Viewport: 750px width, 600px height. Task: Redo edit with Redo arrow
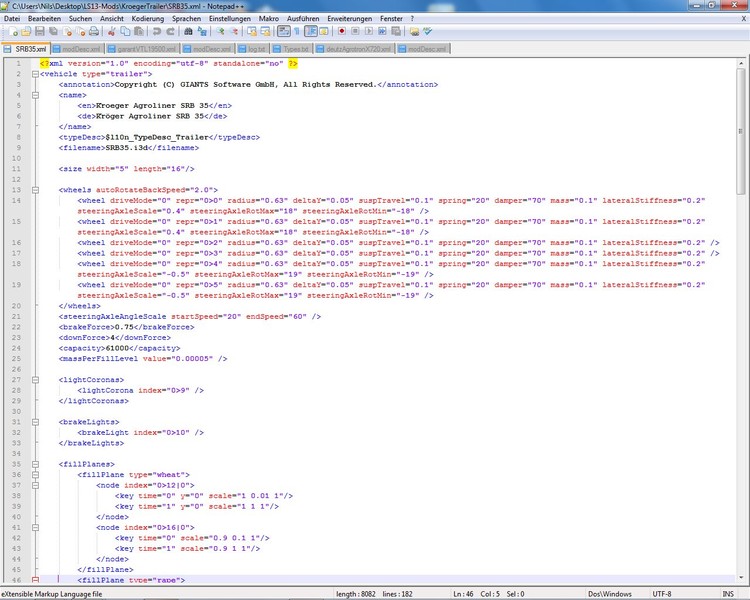[170, 32]
